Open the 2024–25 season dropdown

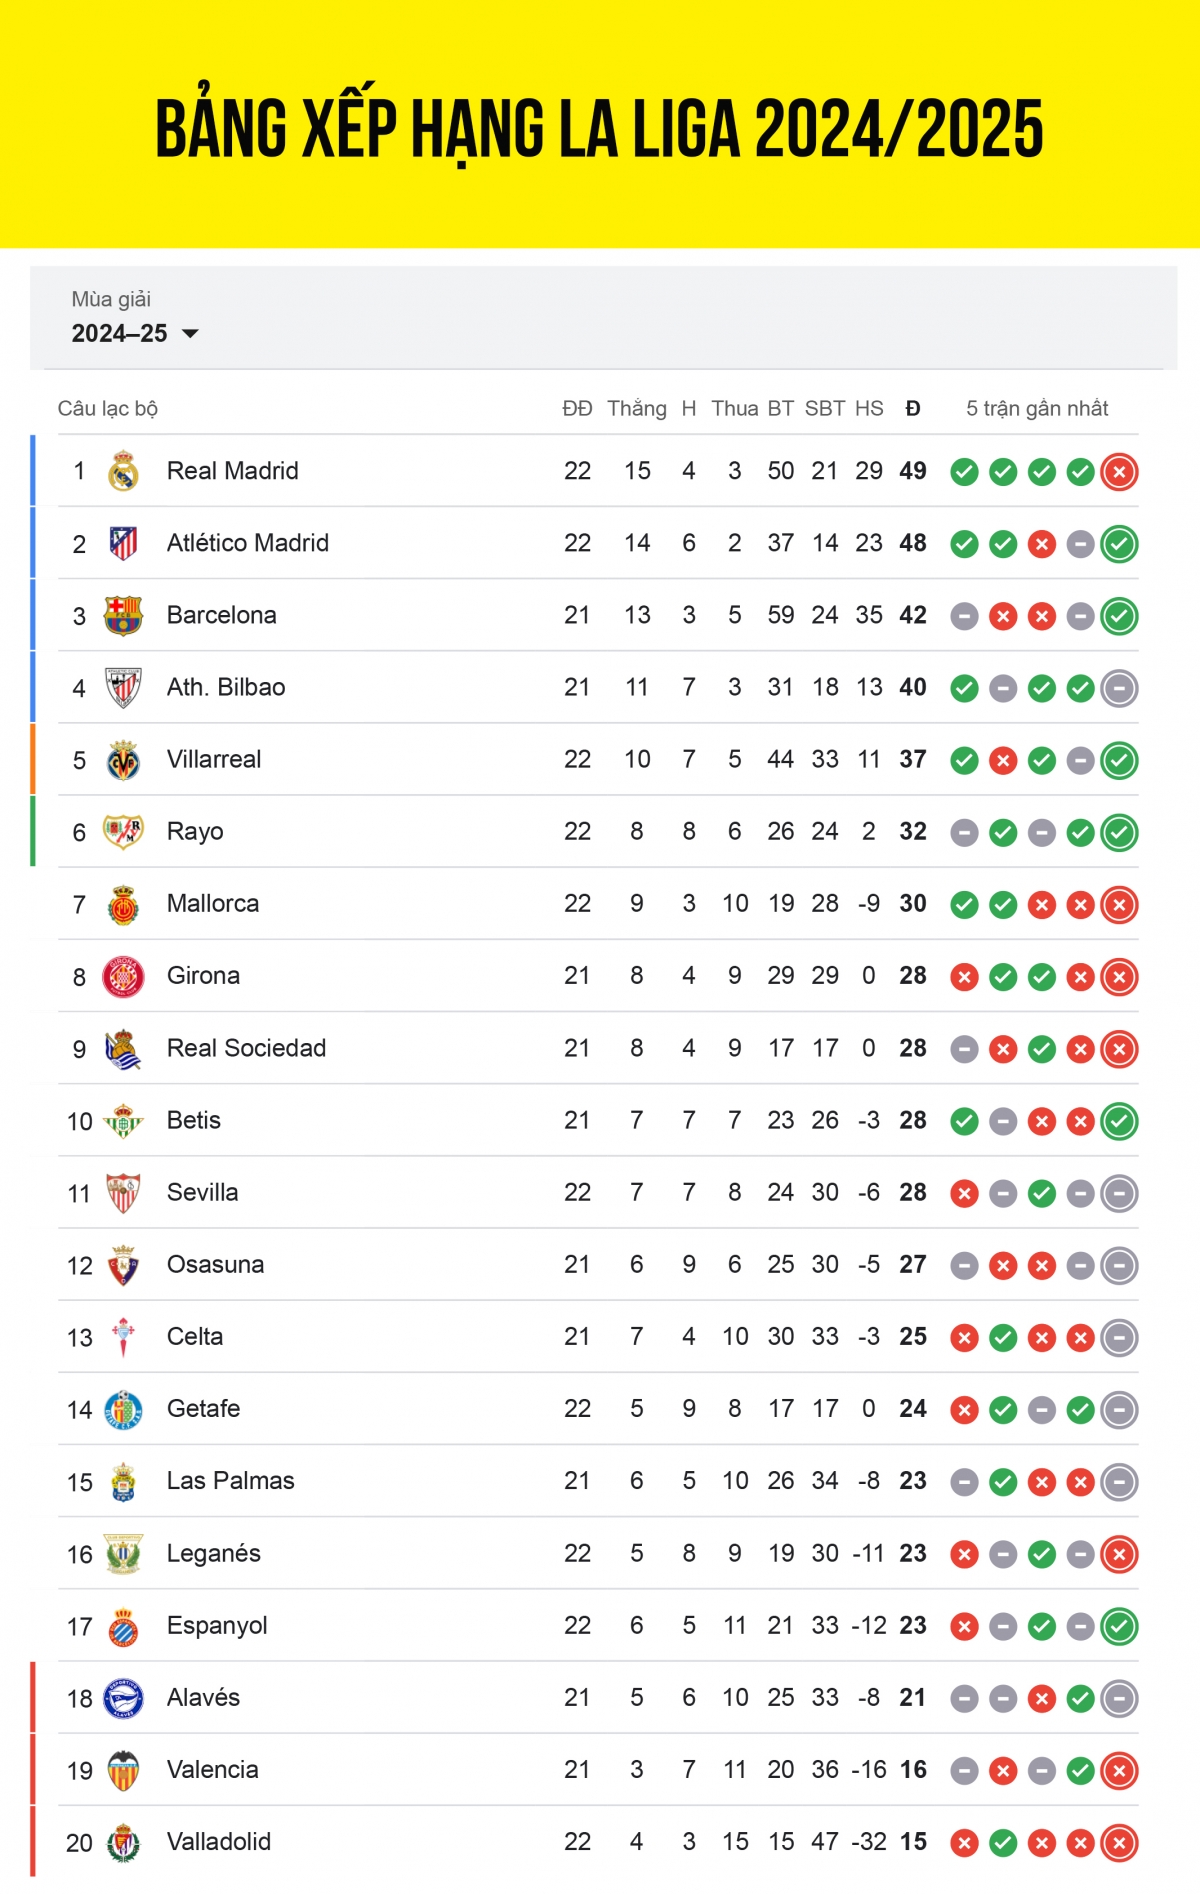[x=135, y=333]
